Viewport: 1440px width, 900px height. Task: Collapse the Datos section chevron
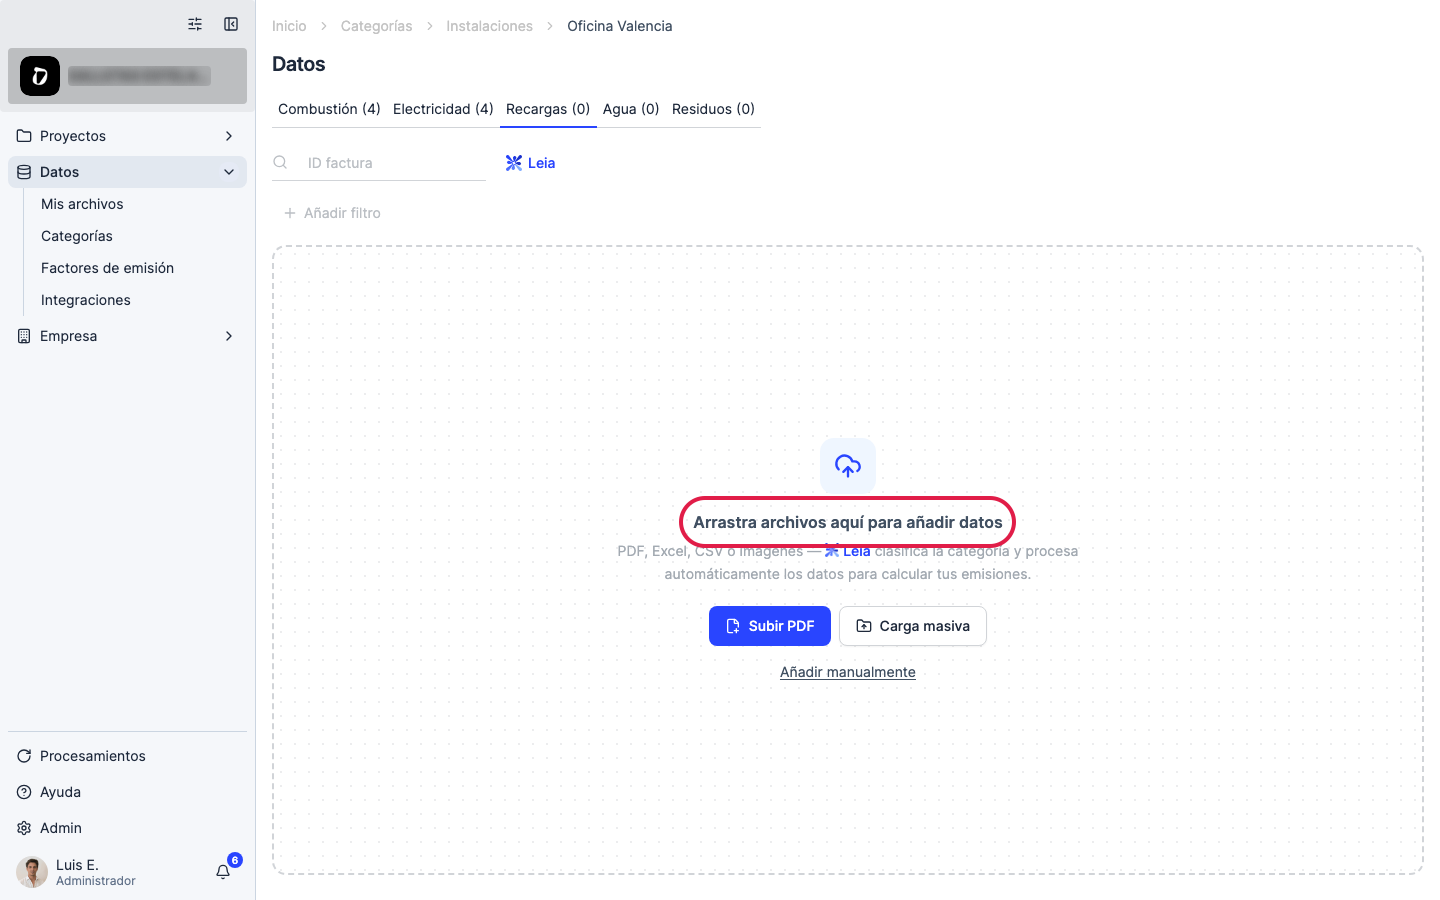coord(229,172)
